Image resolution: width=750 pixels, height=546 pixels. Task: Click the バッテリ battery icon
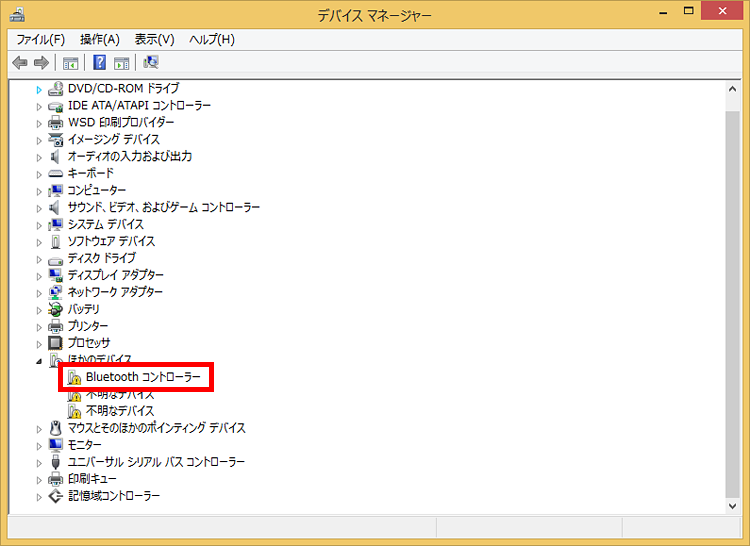click(55, 309)
